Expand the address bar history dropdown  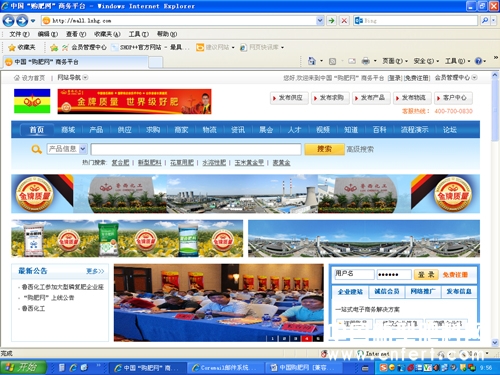pos(320,21)
